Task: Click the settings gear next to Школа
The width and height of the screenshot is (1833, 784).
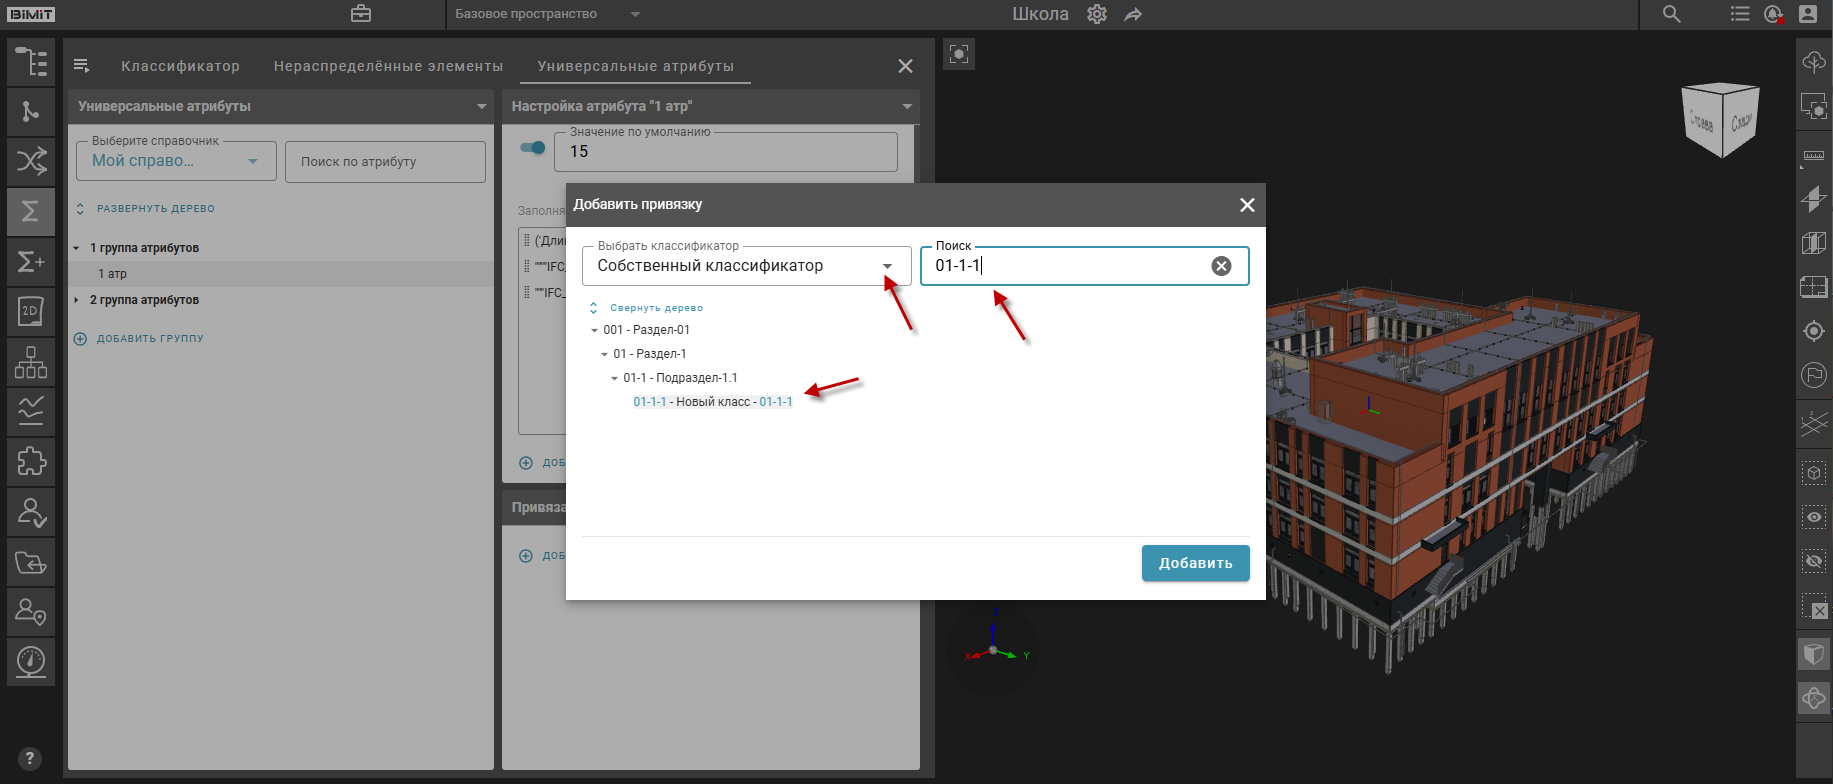Action: 1097,14
